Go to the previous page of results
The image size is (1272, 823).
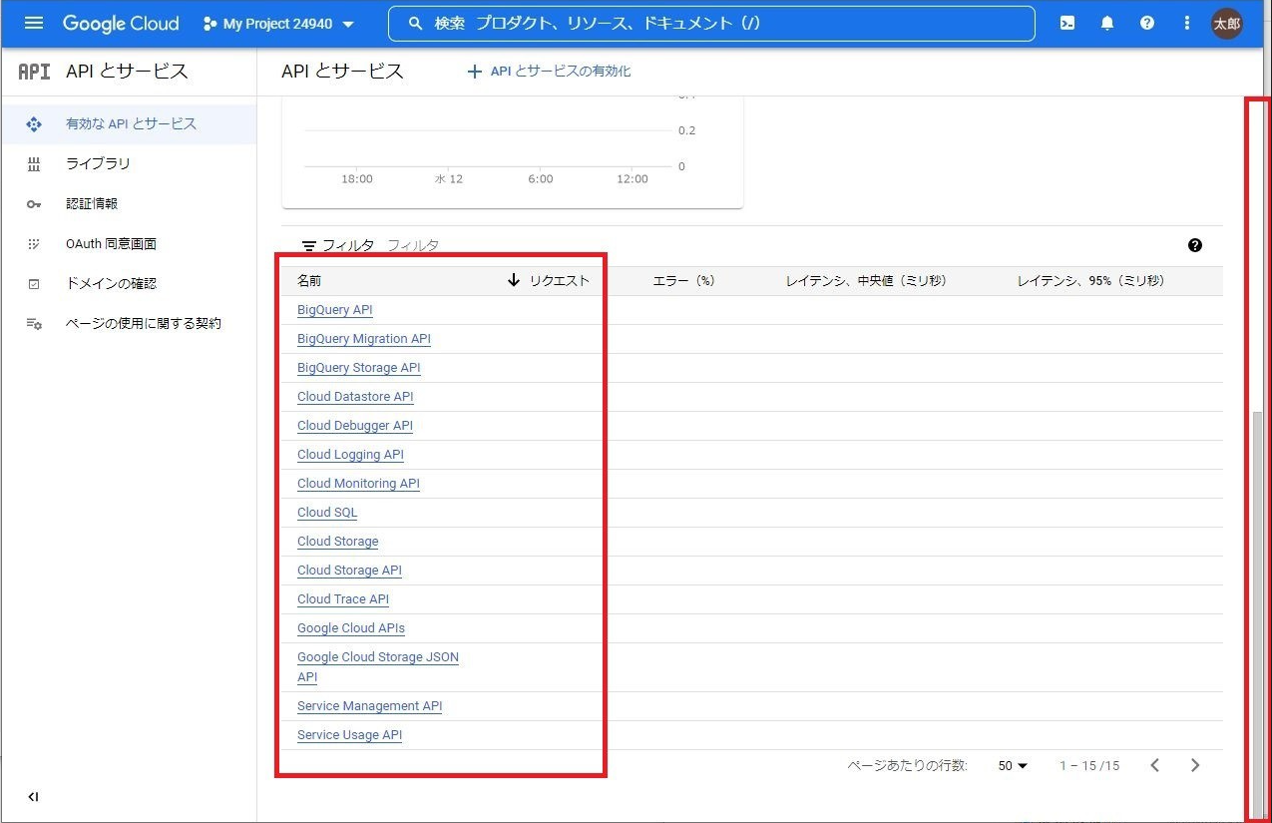click(x=1155, y=765)
